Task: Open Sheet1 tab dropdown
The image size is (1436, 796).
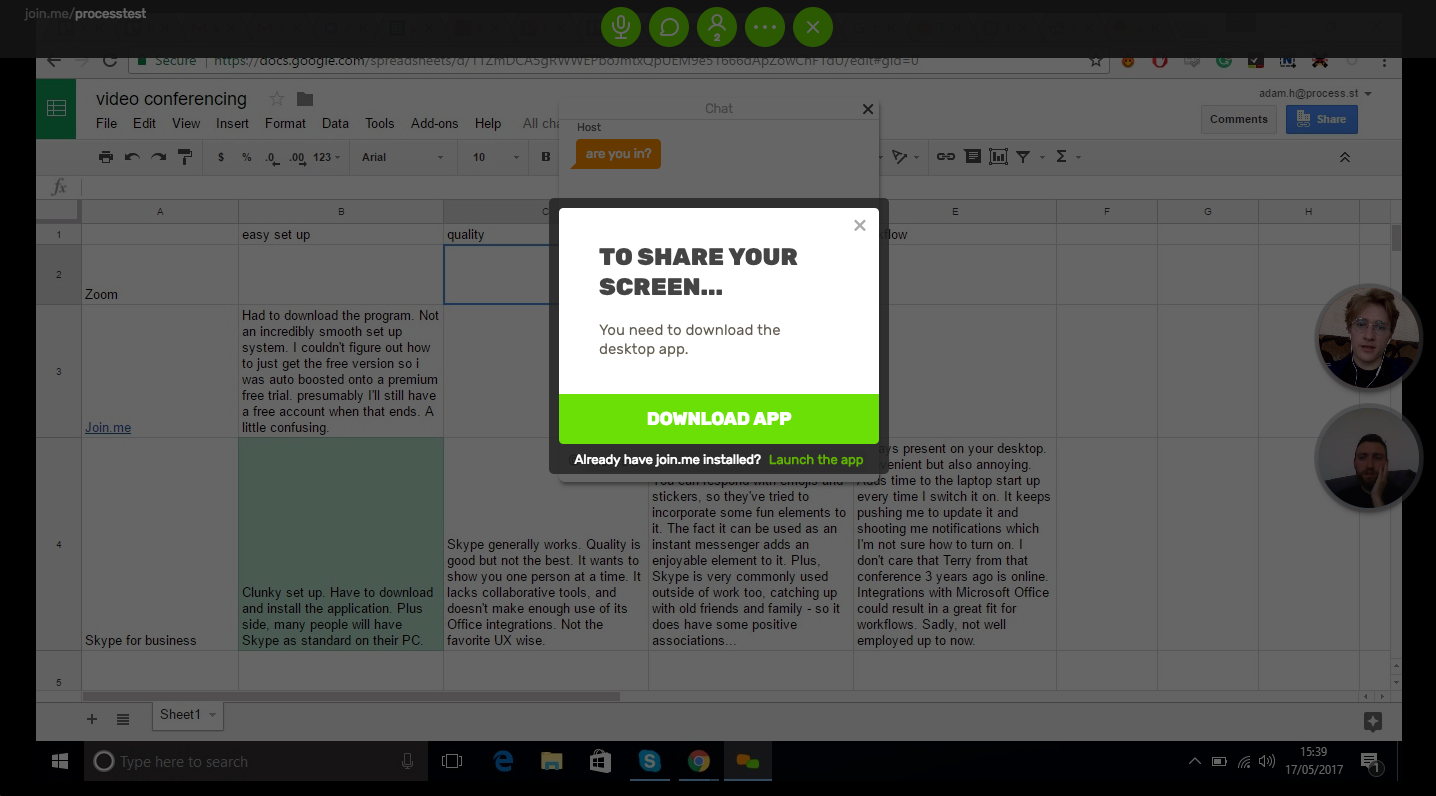Action: [212, 715]
